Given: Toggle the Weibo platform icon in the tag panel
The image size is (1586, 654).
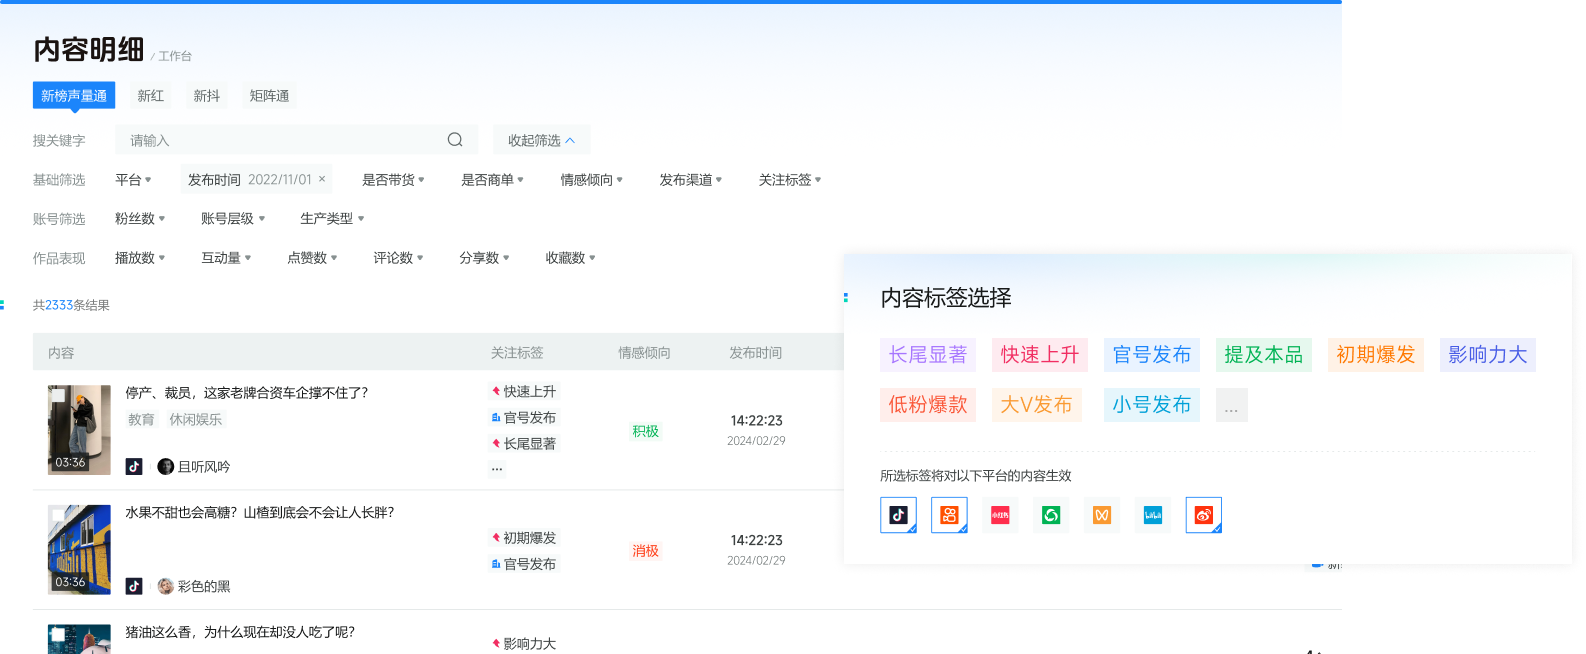Looking at the screenshot, I should pyautogui.click(x=1204, y=515).
